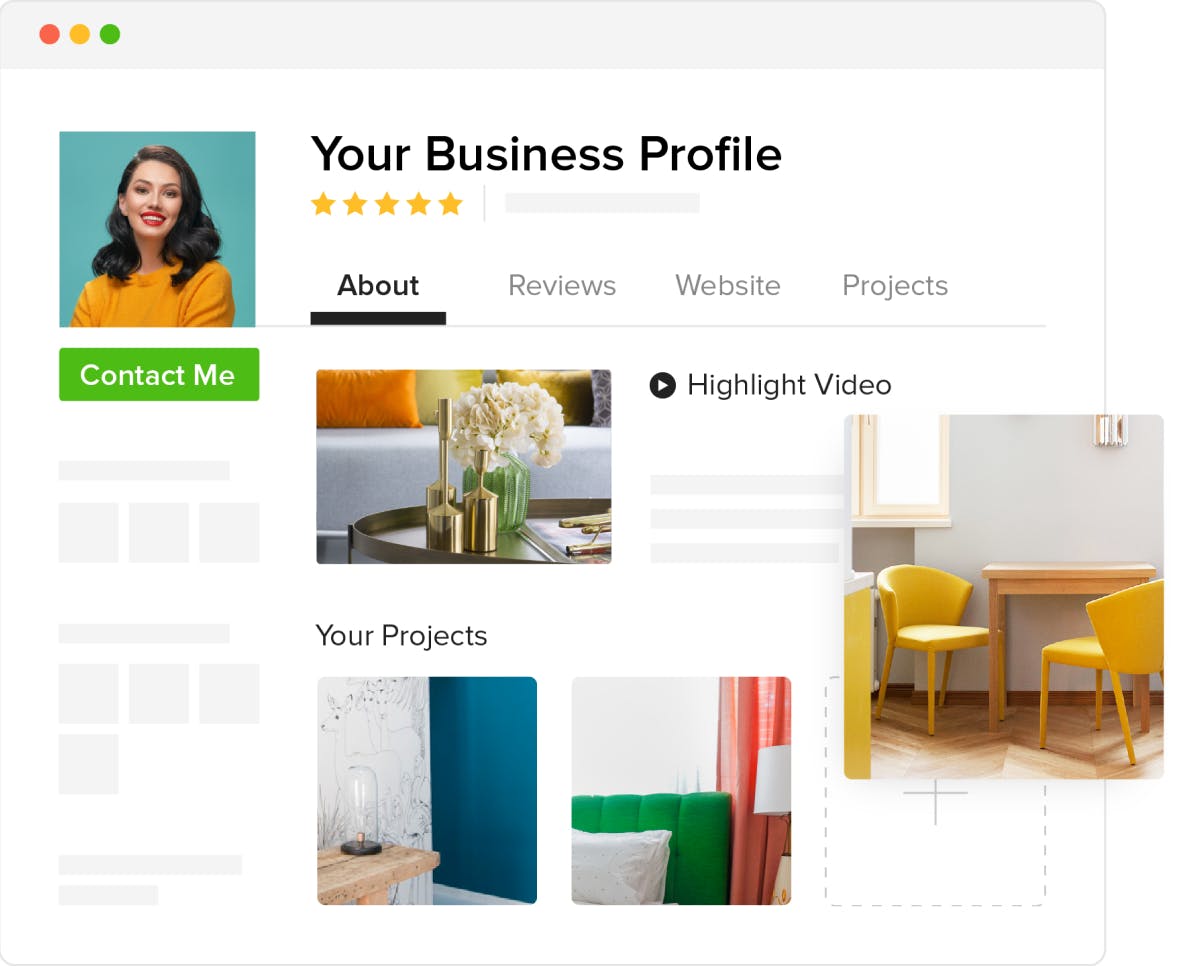Click the red window close dot
1184x966 pixels.
click(50, 34)
